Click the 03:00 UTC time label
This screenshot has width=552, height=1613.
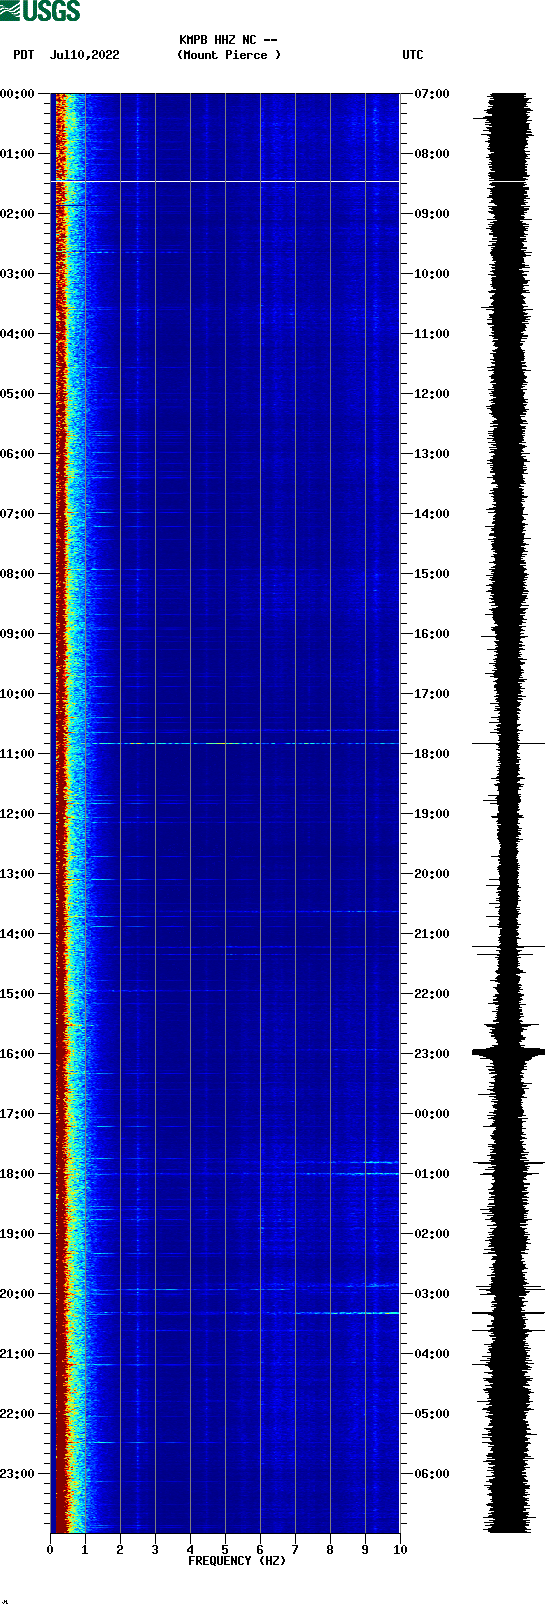click(x=432, y=1294)
